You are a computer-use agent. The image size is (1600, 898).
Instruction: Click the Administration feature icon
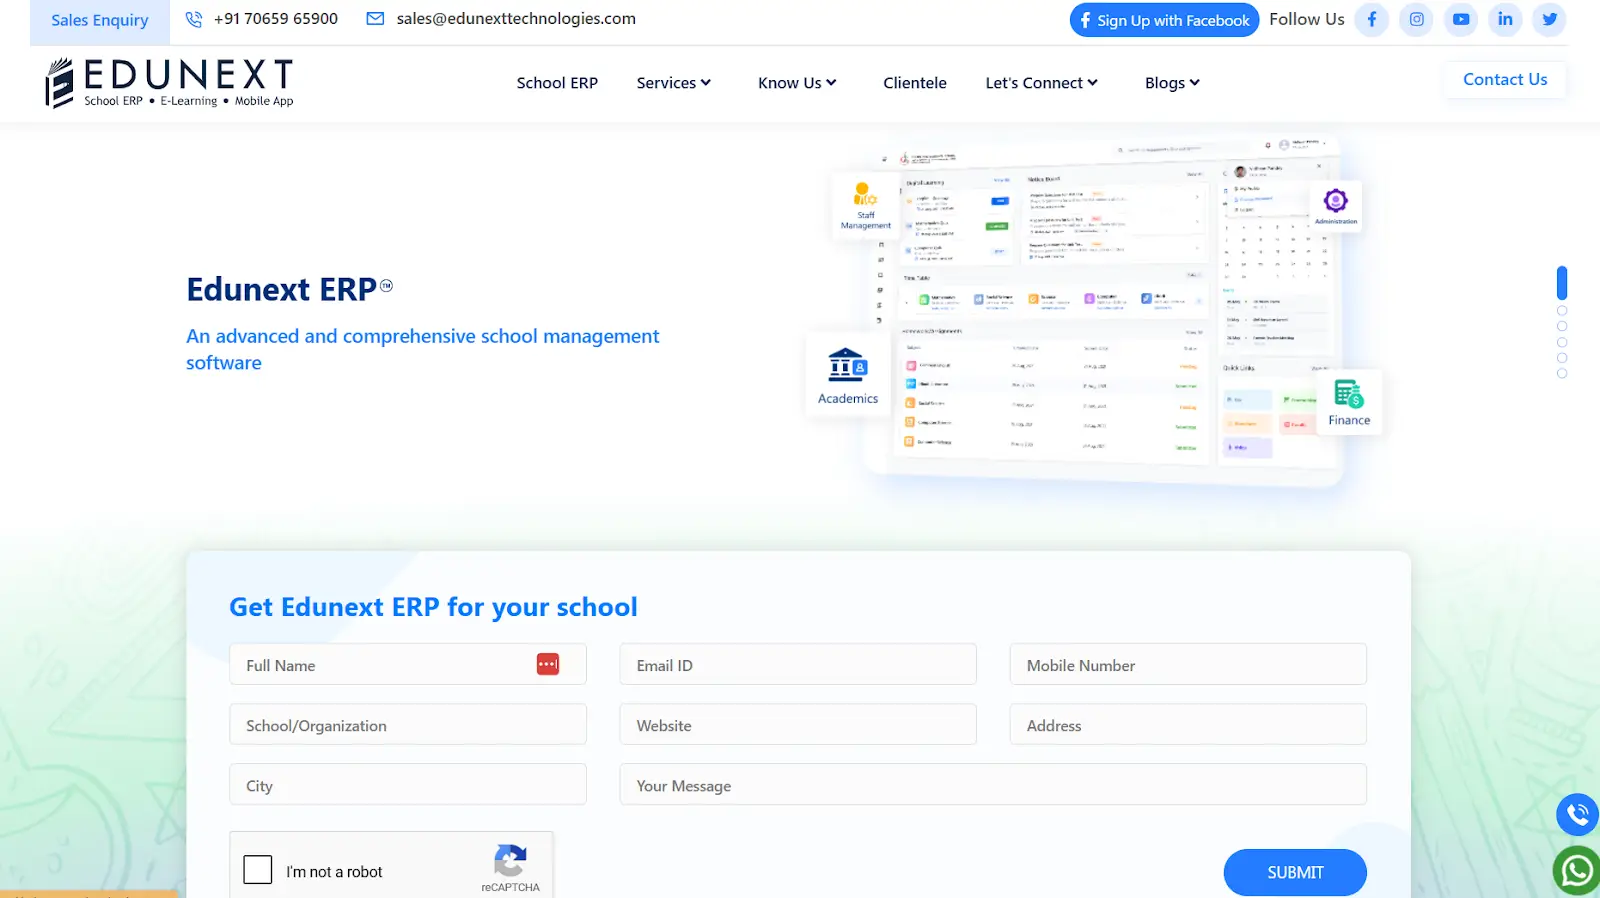1336,206
